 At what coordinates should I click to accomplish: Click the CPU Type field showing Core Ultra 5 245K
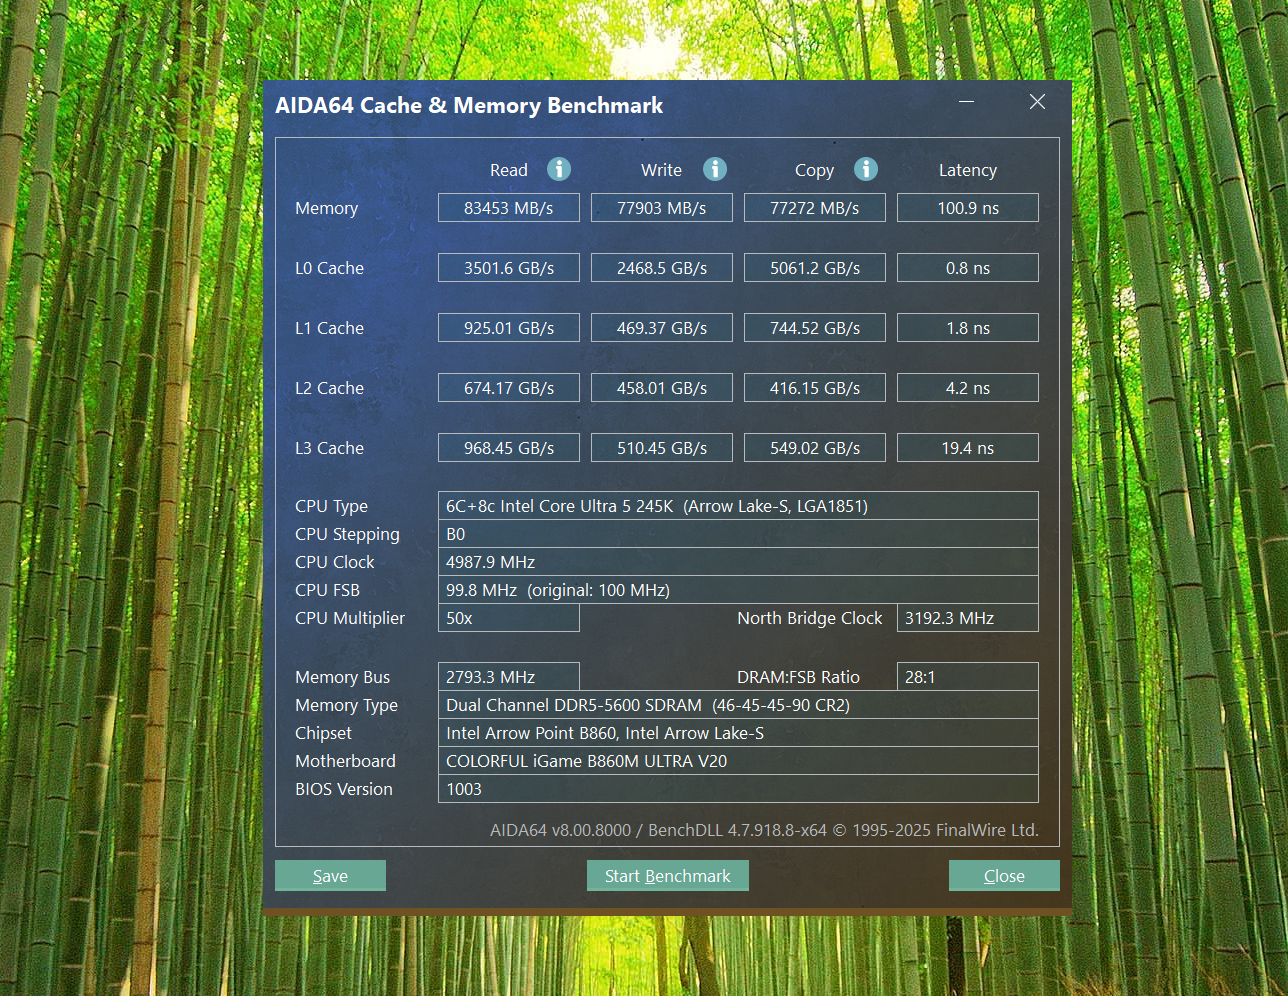(x=738, y=506)
